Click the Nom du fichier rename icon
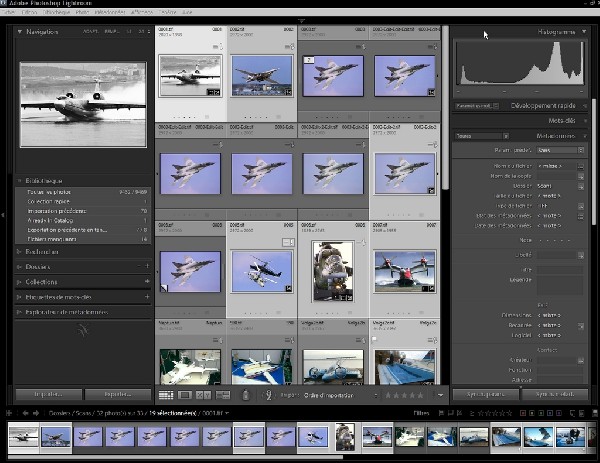Screen dimensions: 600x463 (x=581, y=166)
